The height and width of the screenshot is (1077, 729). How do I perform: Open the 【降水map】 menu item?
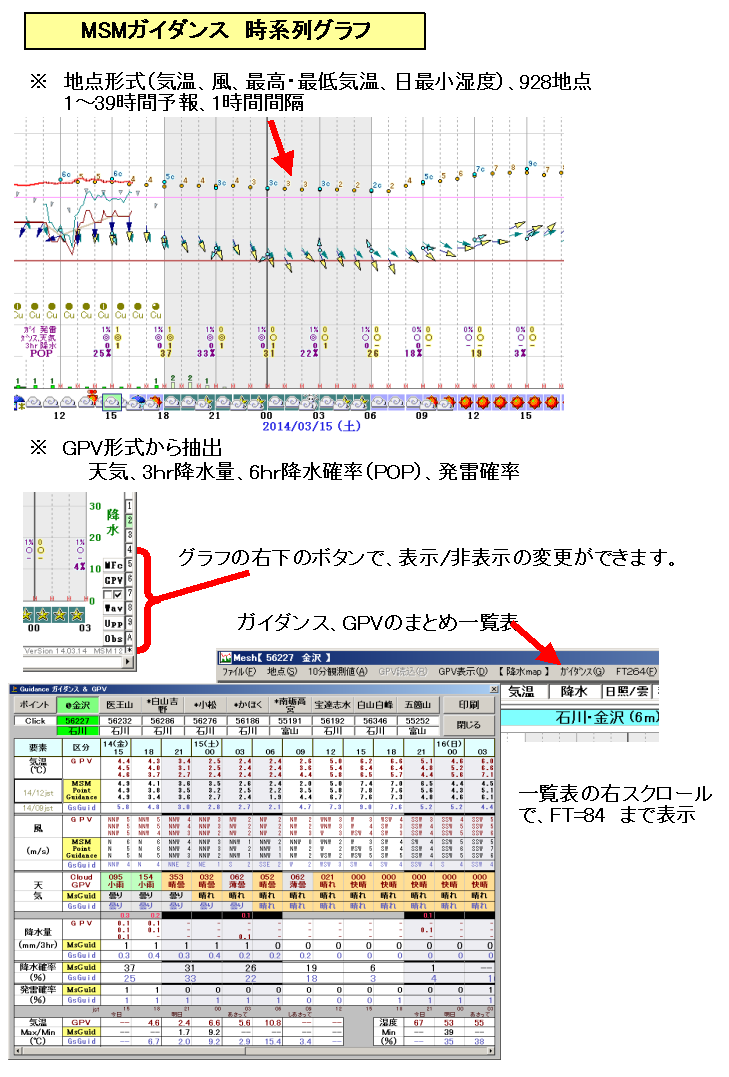pos(524,672)
